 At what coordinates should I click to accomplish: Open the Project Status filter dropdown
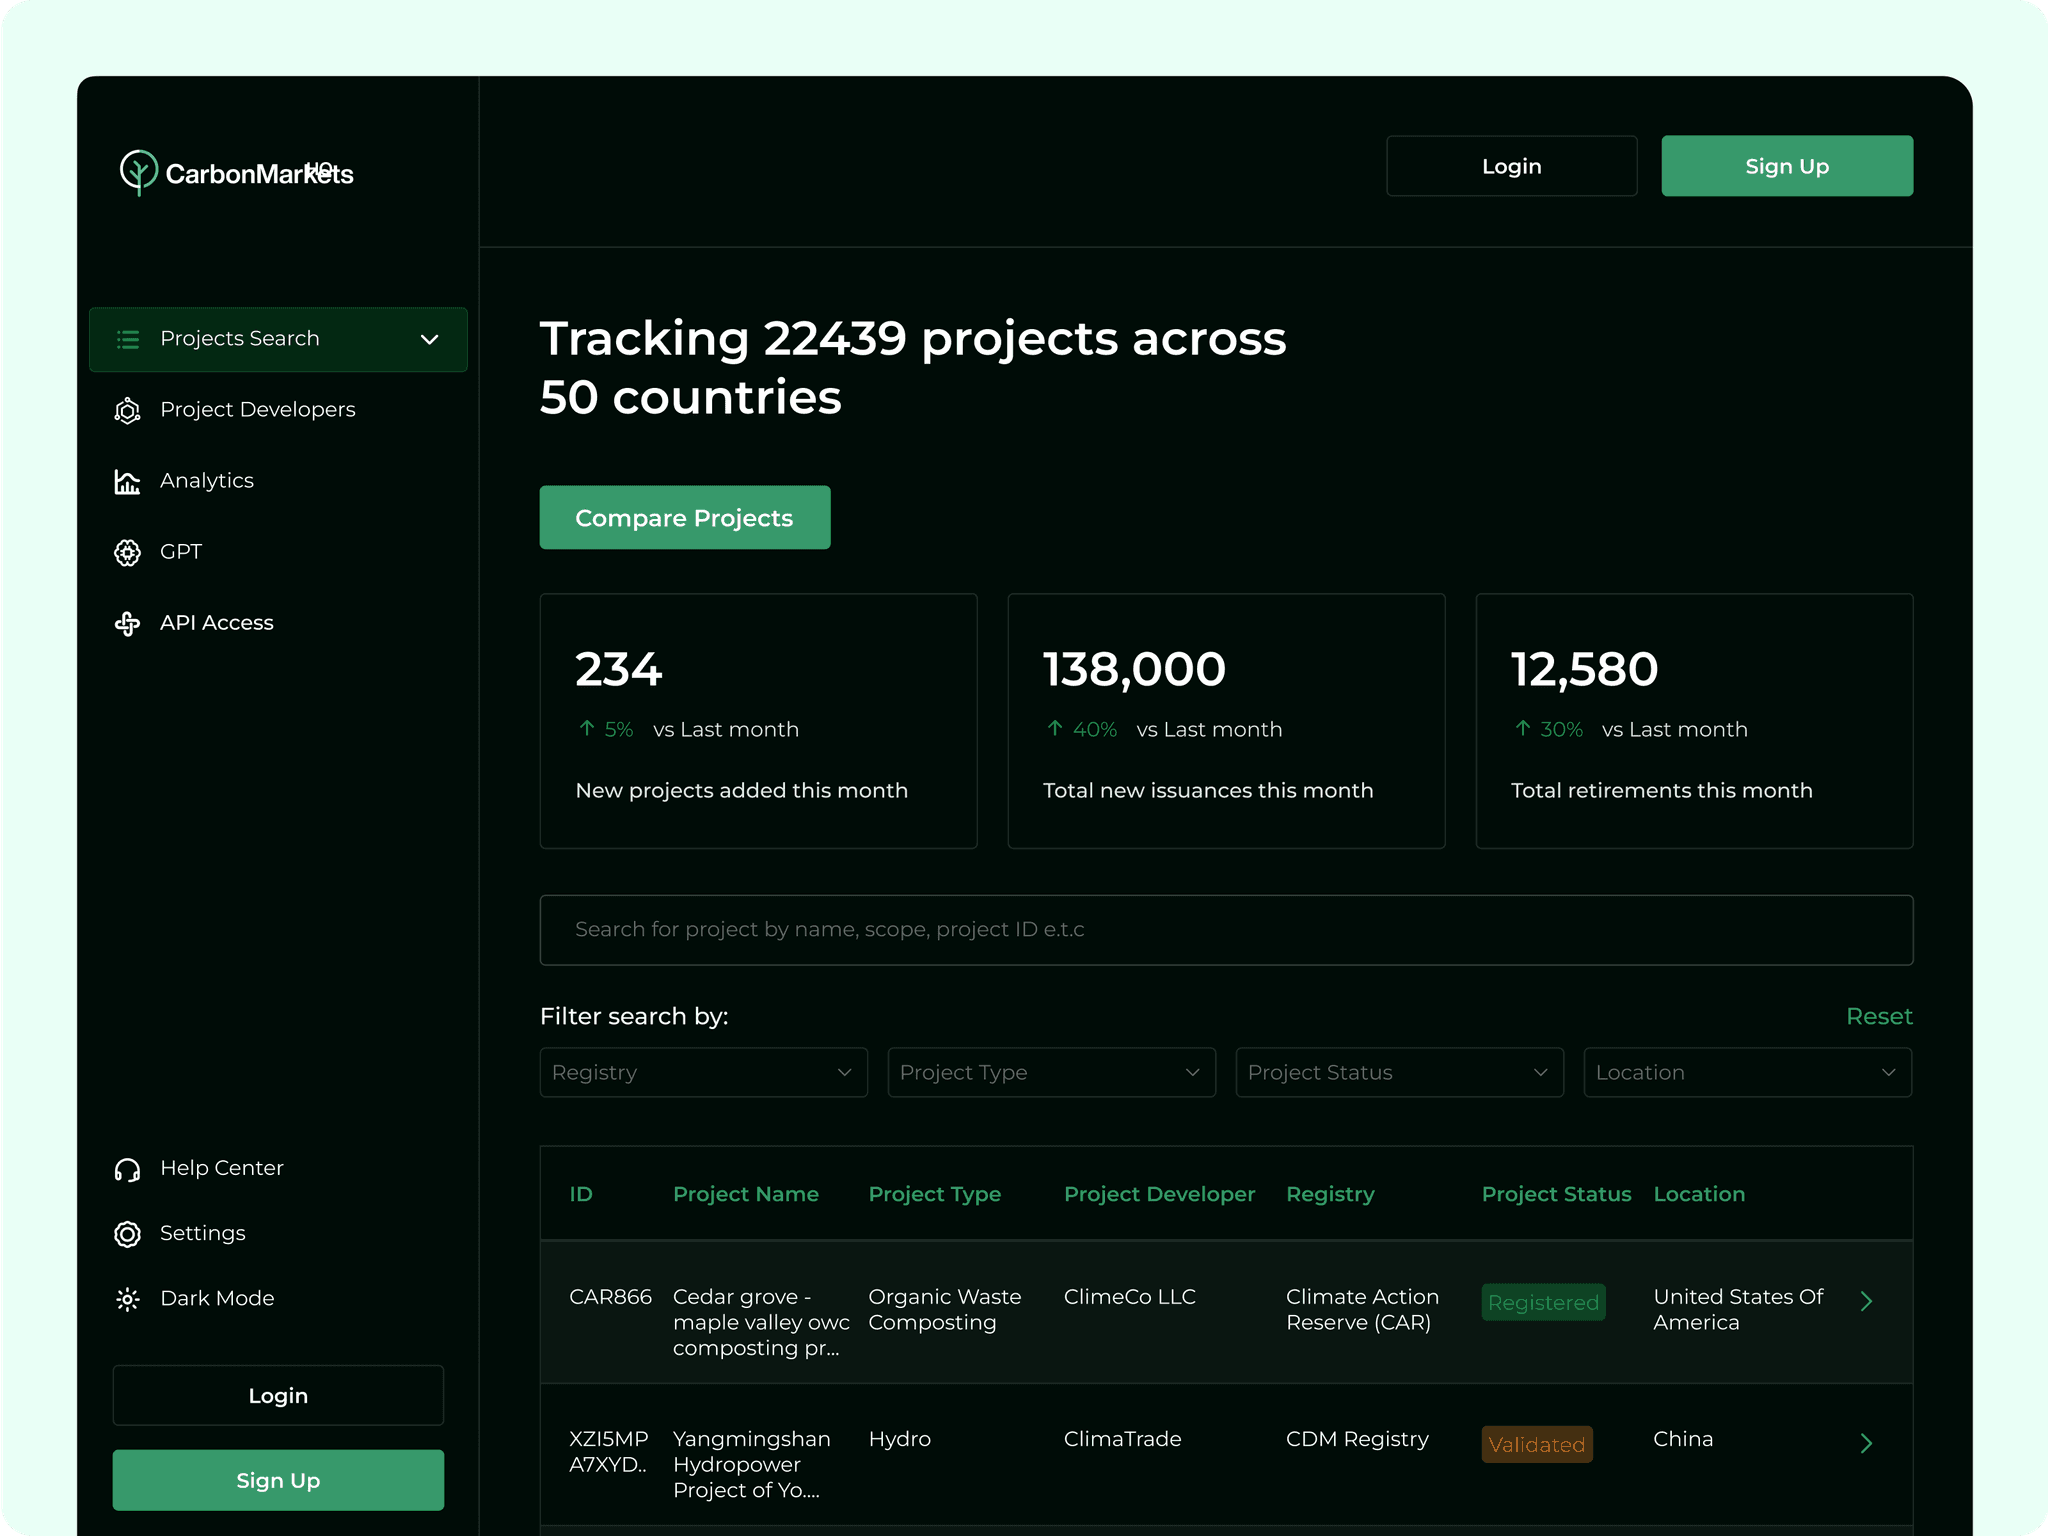pyautogui.click(x=1399, y=1073)
